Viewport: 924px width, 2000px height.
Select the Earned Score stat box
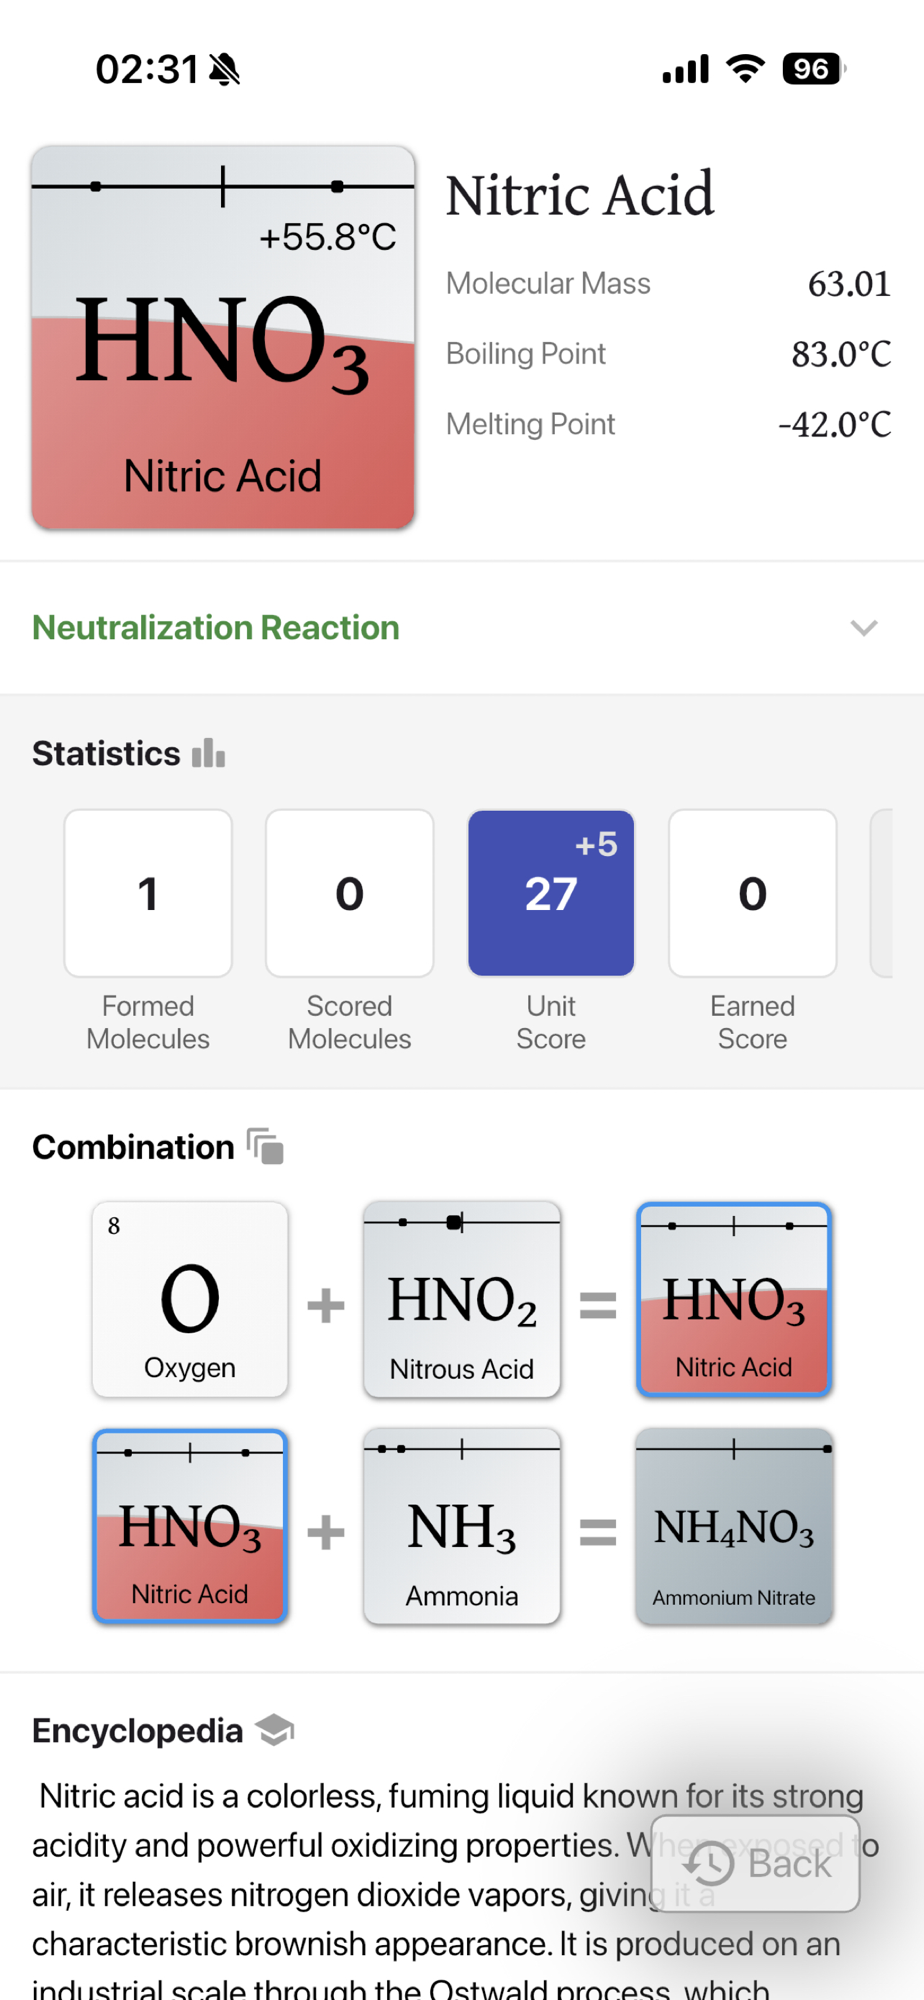753,893
